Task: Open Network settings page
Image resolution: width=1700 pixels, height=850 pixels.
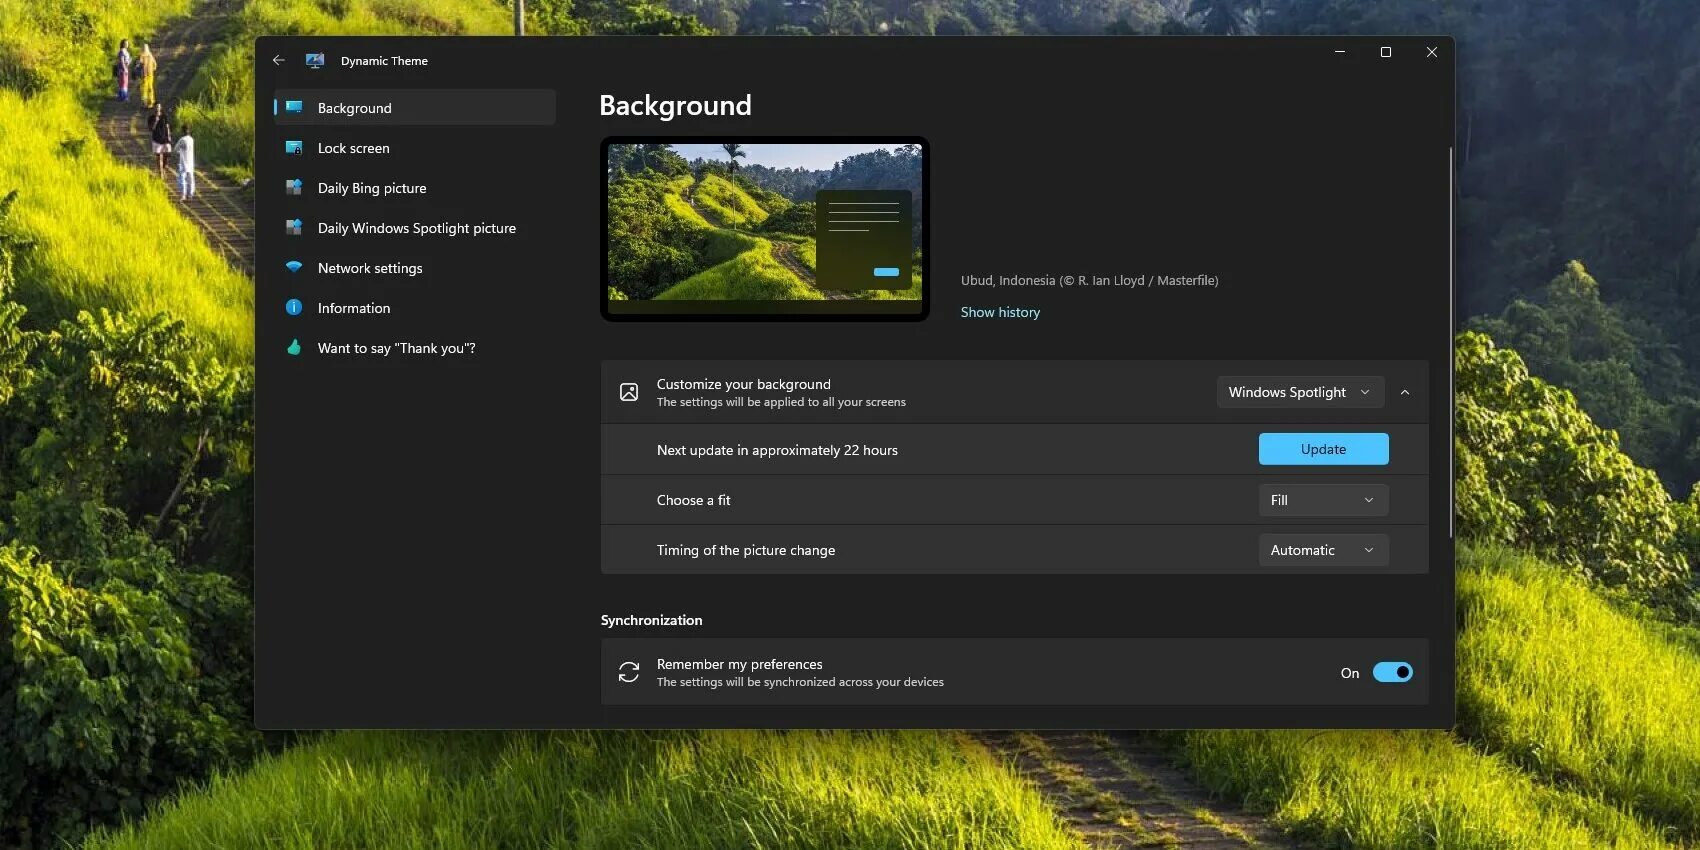Action: pyautogui.click(x=415, y=267)
